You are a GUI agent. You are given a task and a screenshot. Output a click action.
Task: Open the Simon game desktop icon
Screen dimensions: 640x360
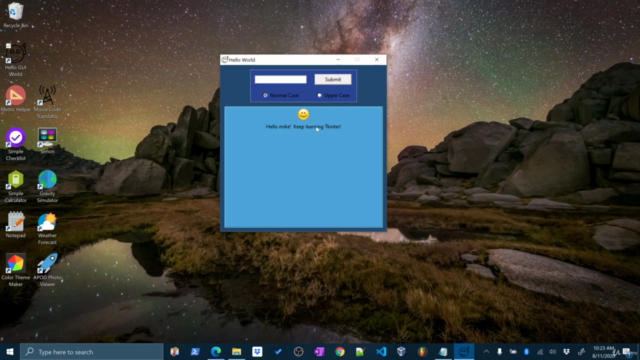click(x=47, y=141)
